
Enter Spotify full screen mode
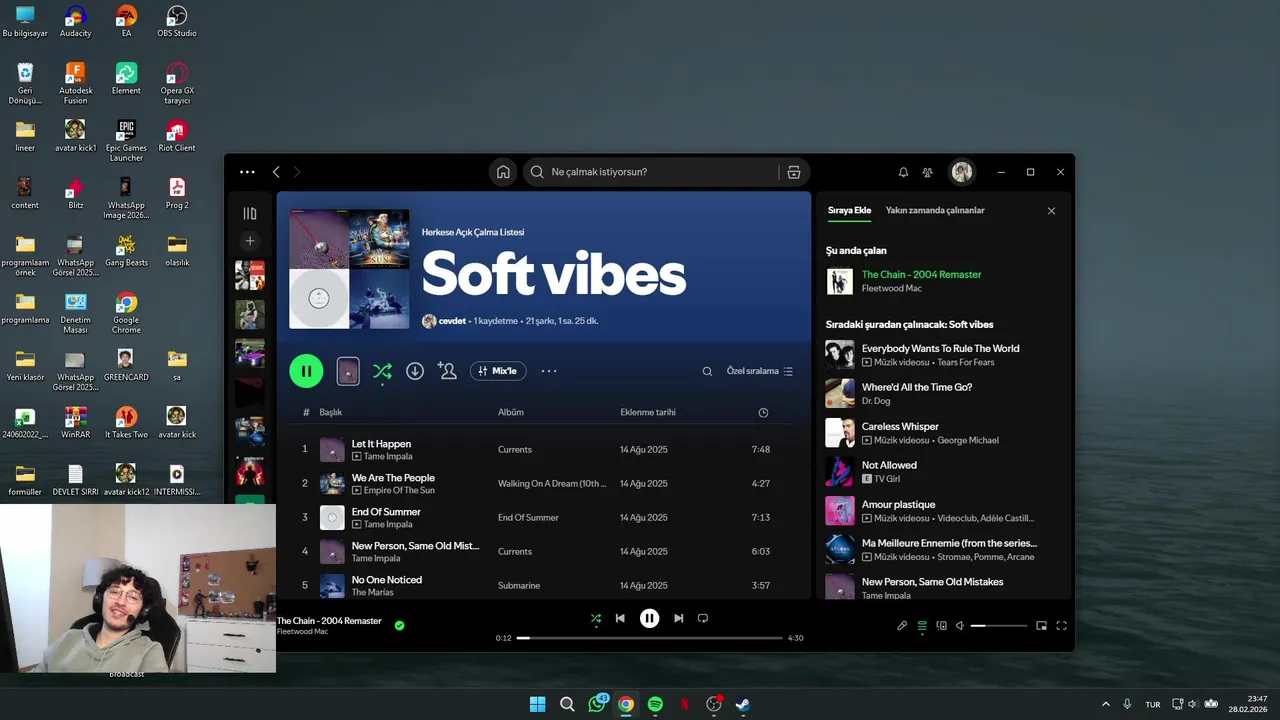point(1062,626)
